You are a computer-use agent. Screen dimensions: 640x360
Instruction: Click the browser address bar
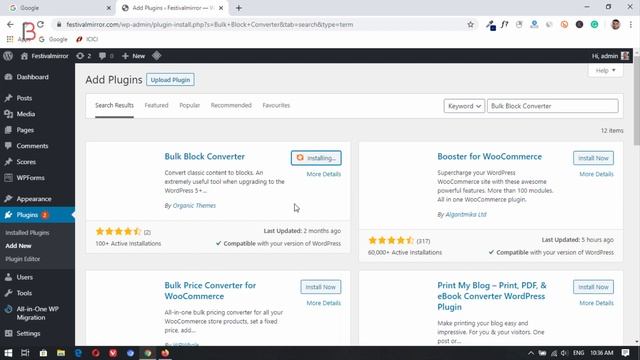point(261,24)
